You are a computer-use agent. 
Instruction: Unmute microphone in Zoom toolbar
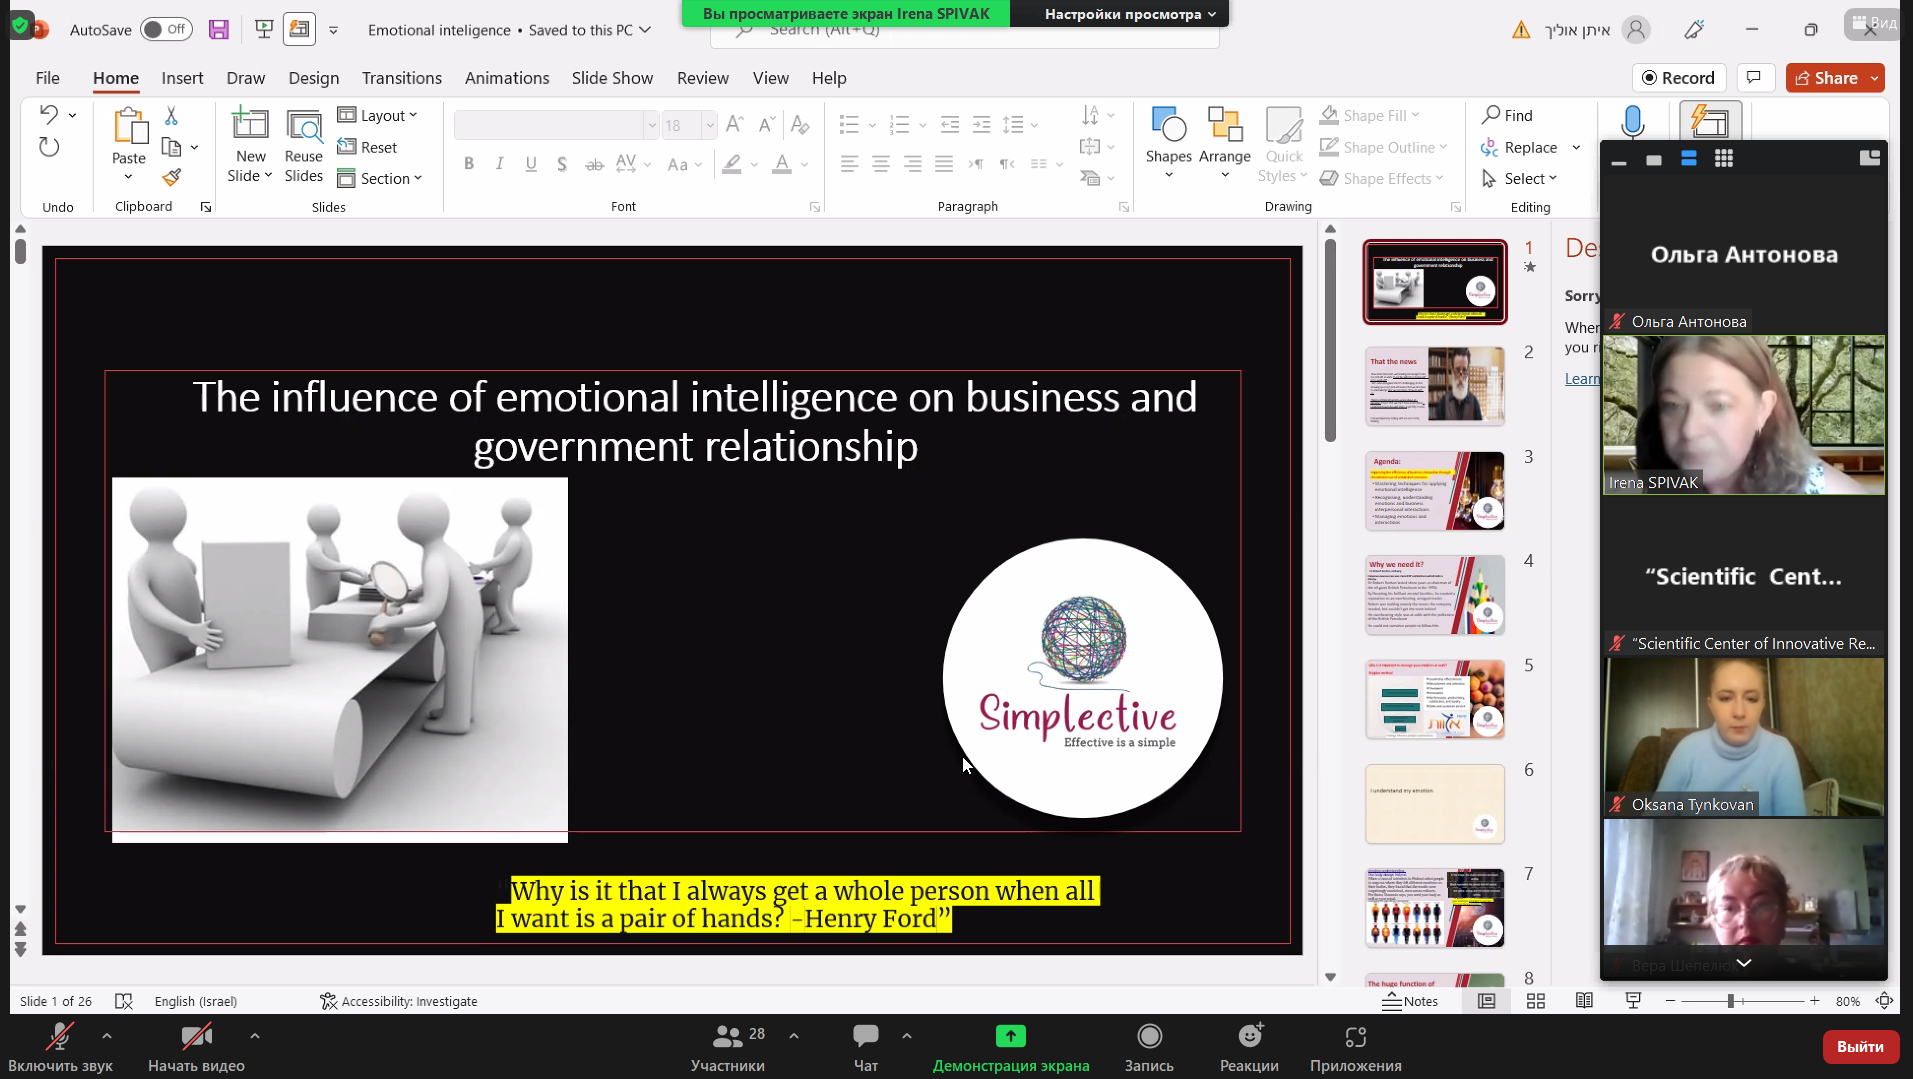click(61, 1046)
